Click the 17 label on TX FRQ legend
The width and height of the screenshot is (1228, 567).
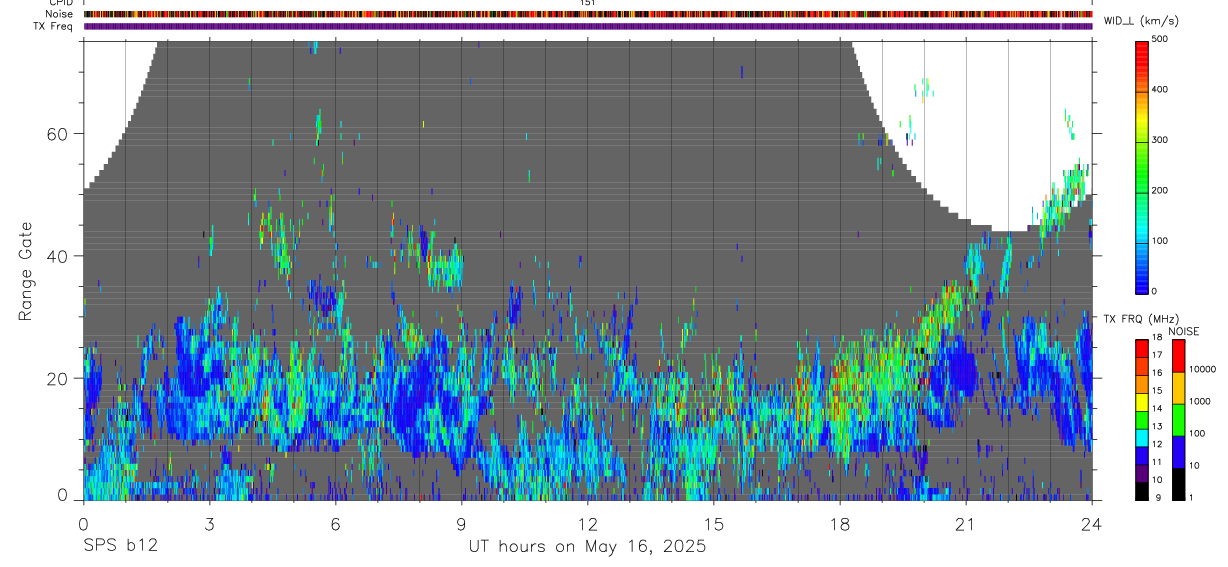pos(1157,355)
